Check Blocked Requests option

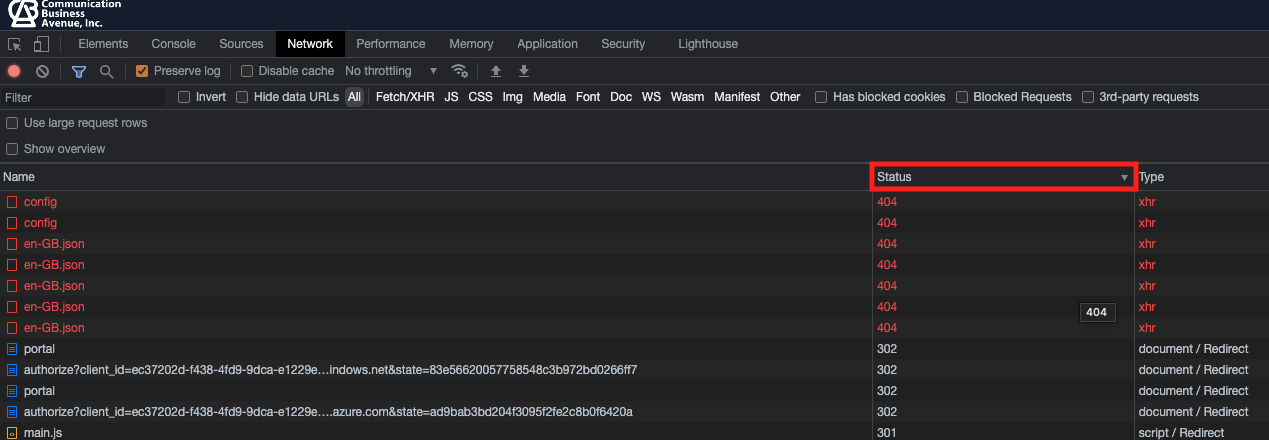tap(962, 97)
